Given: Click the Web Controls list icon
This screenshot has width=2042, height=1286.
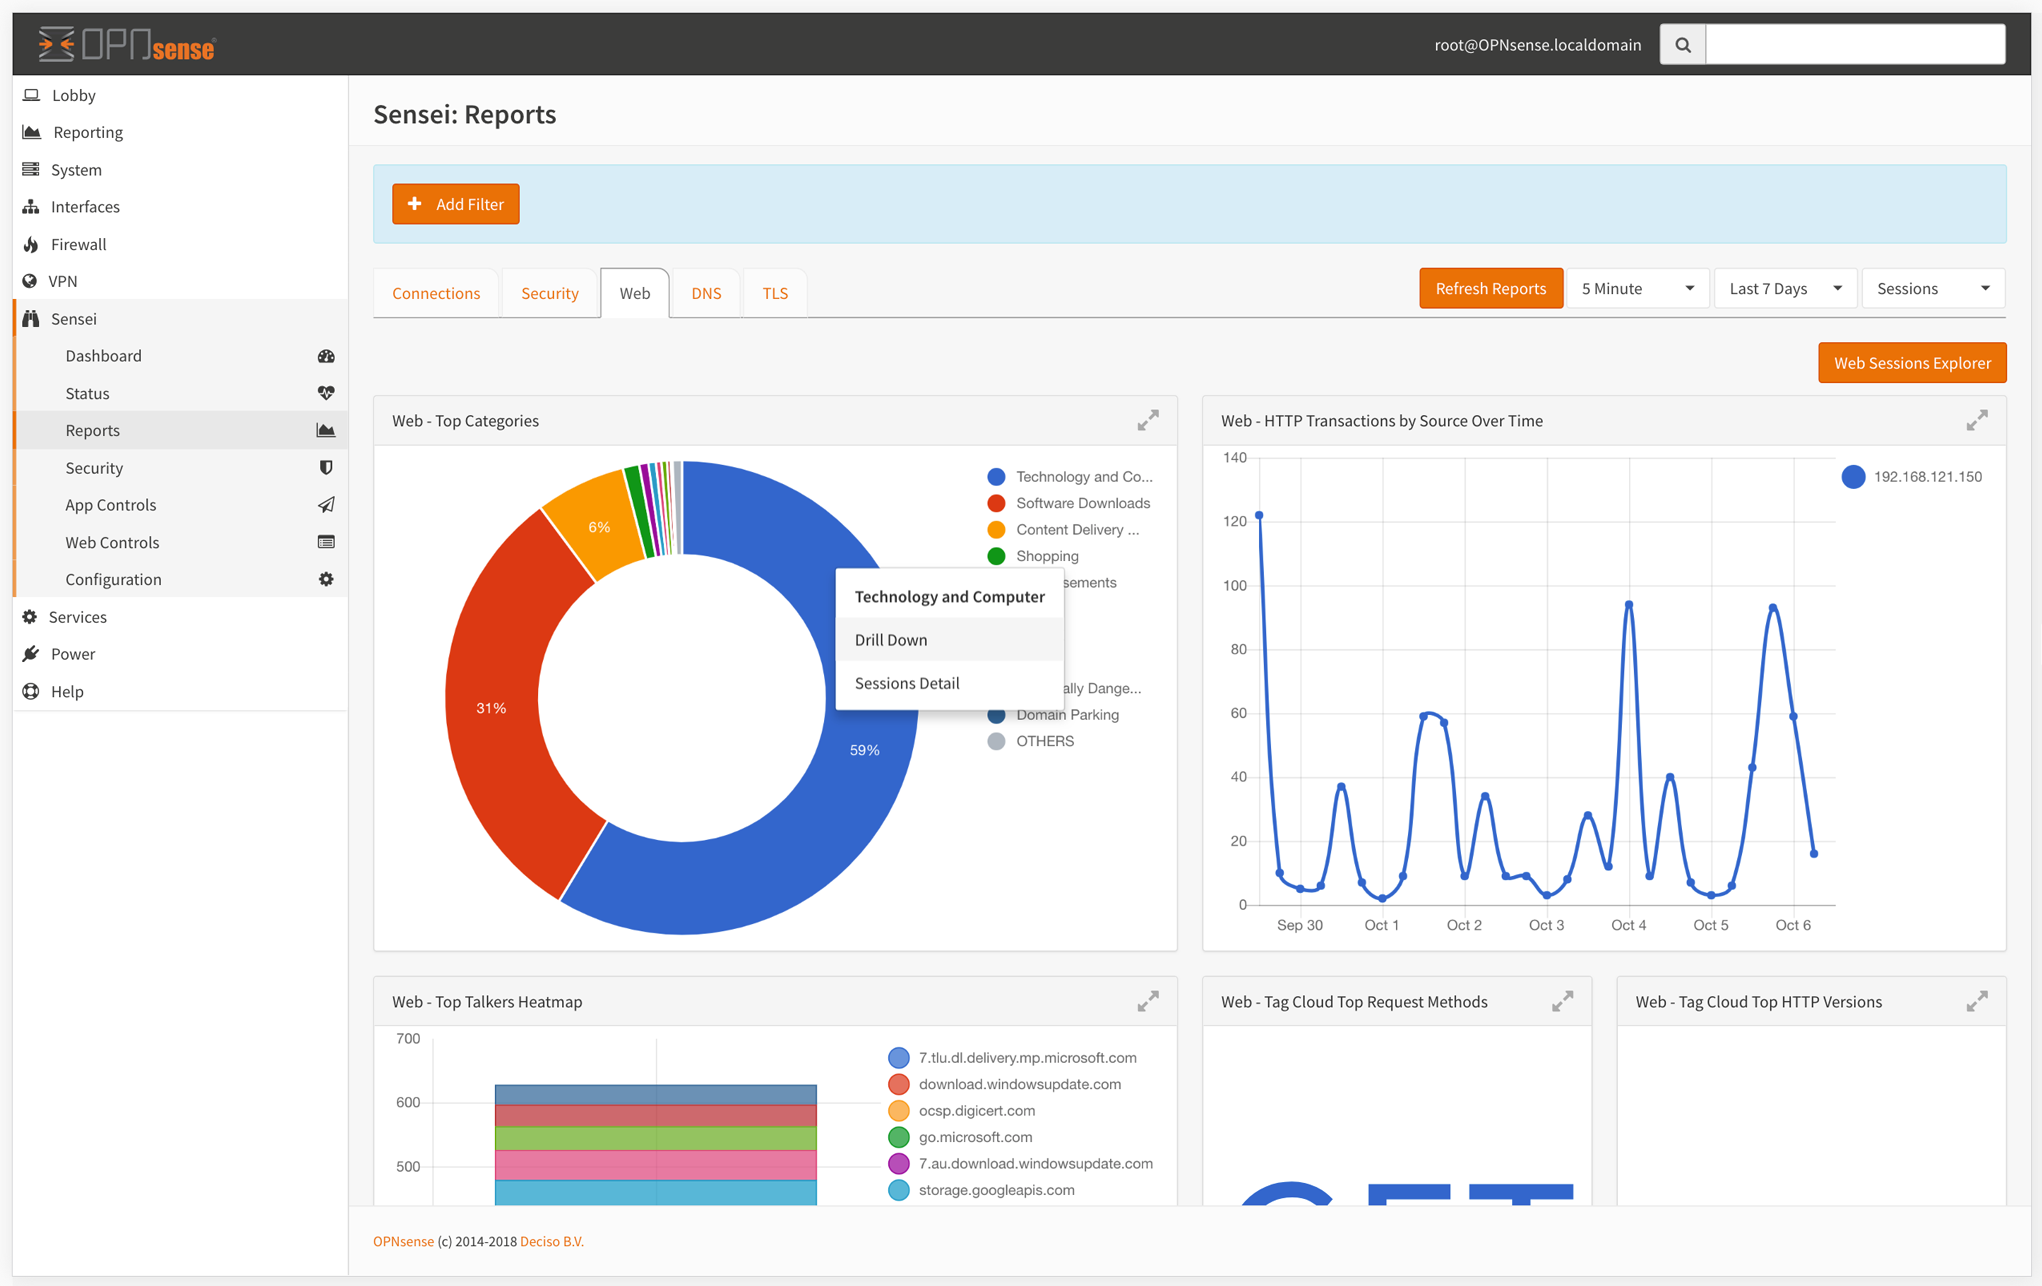Looking at the screenshot, I should coord(326,542).
